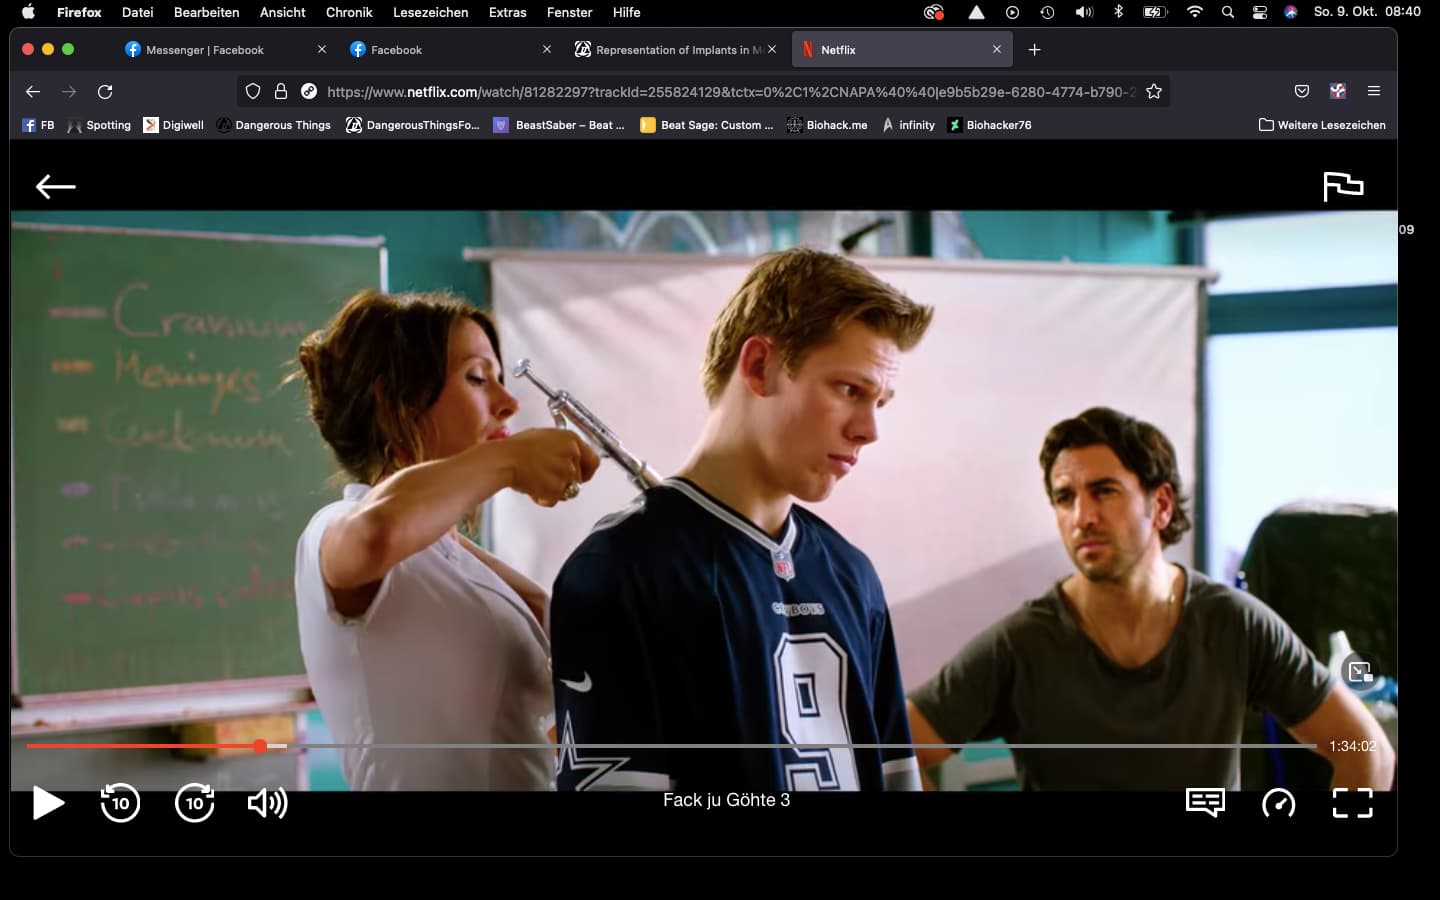Screen dimensions: 1440x900
Task: Open the Biohack.me bookmark
Action: pyautogui.click(x=827, y=125)
